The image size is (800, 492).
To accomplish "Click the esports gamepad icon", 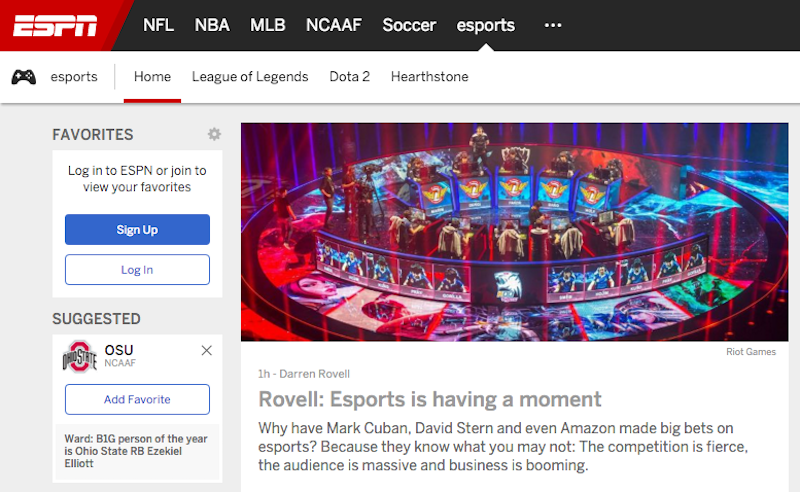I will pos(24,77).
